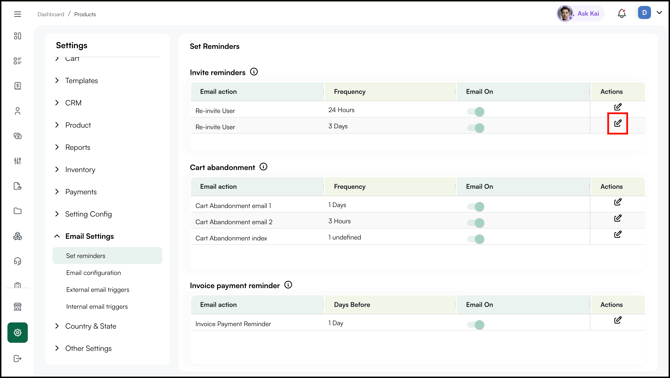The image size is (670, 378).
Task: Show info for Invite reminders
Action: point(254,72)
